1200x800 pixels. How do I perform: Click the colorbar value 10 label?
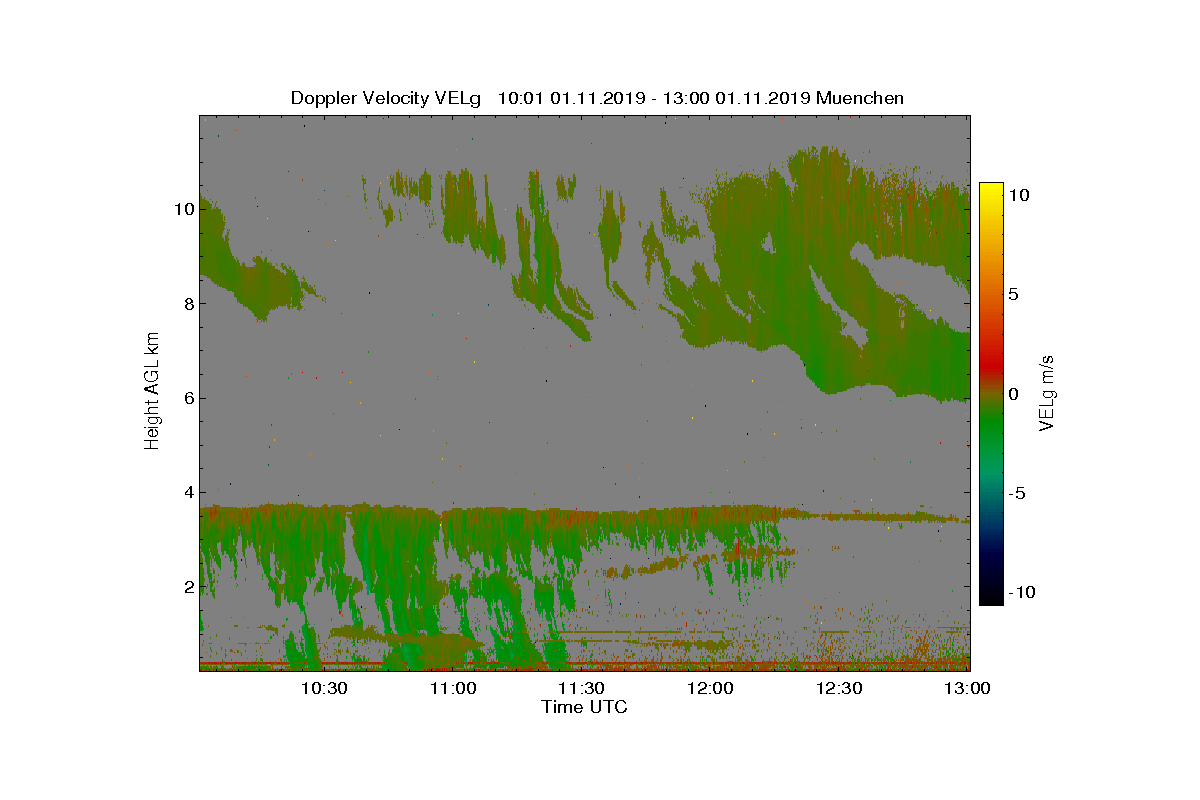point(1019,195)
